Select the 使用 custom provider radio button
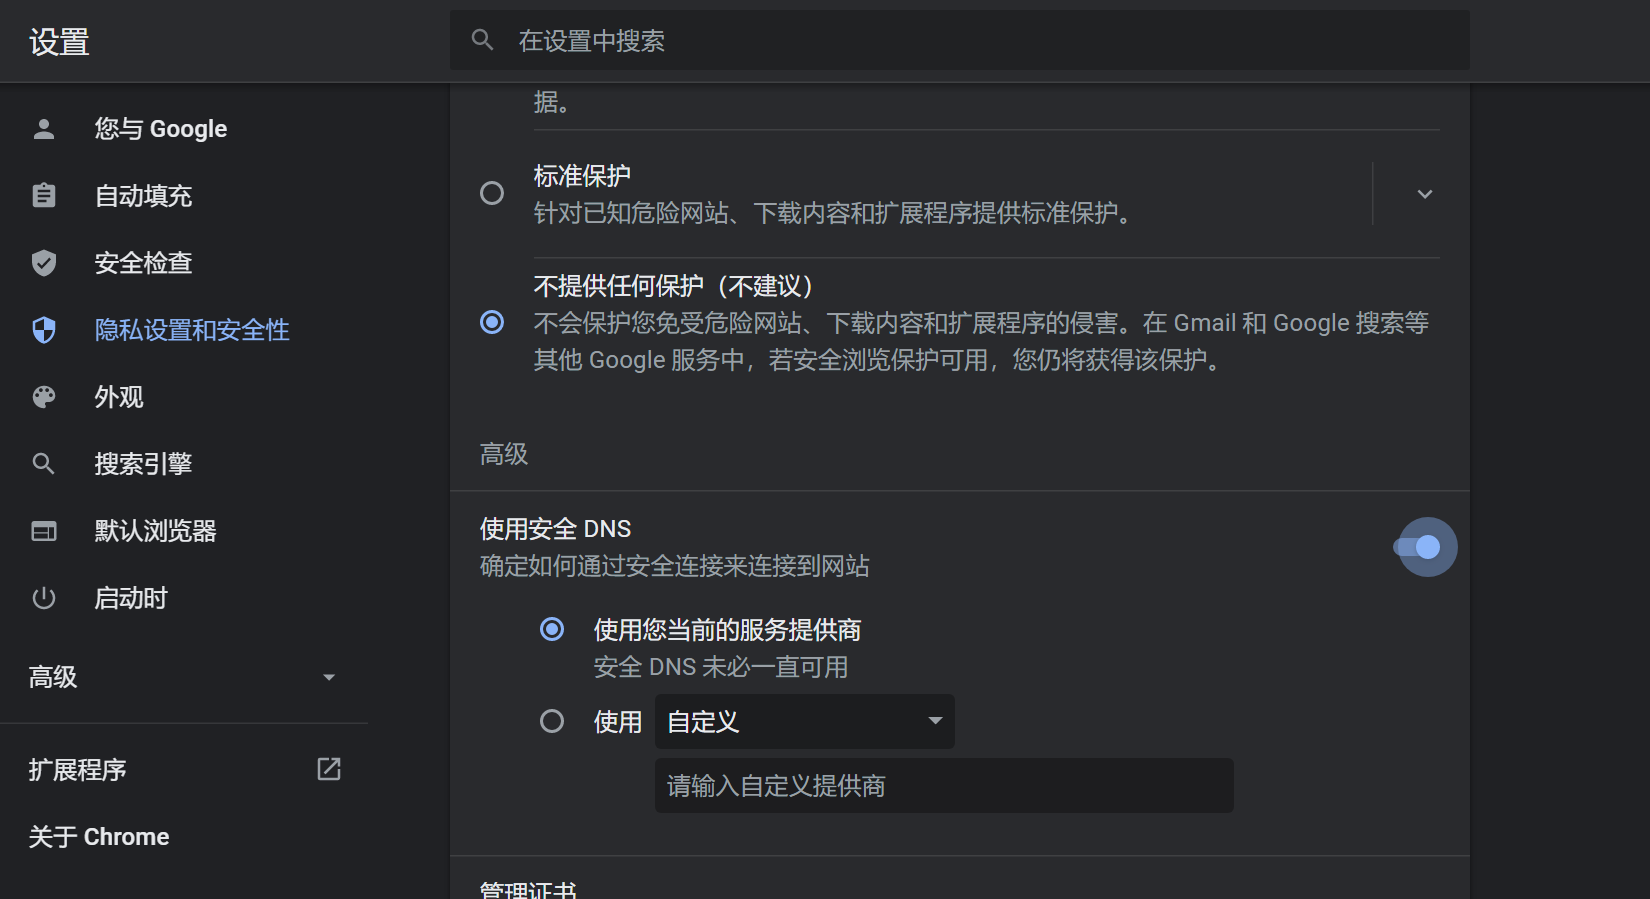Screen dimensions: 1650x899 [552, 721]
